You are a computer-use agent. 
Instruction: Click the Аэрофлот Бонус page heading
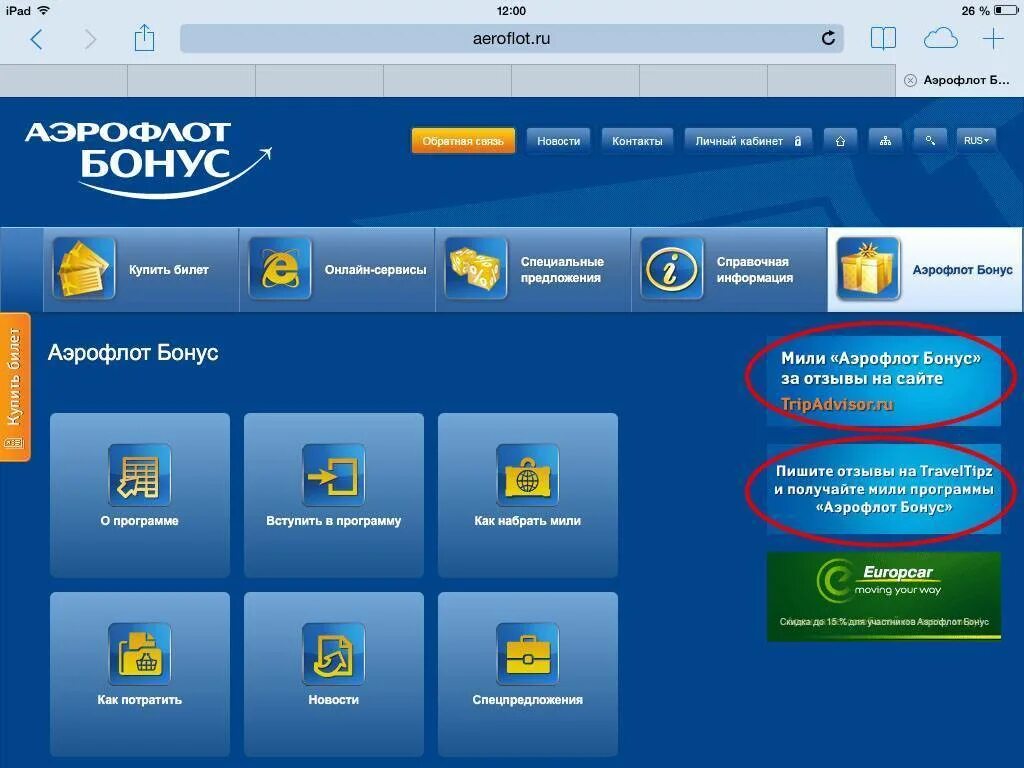point(133,353)
